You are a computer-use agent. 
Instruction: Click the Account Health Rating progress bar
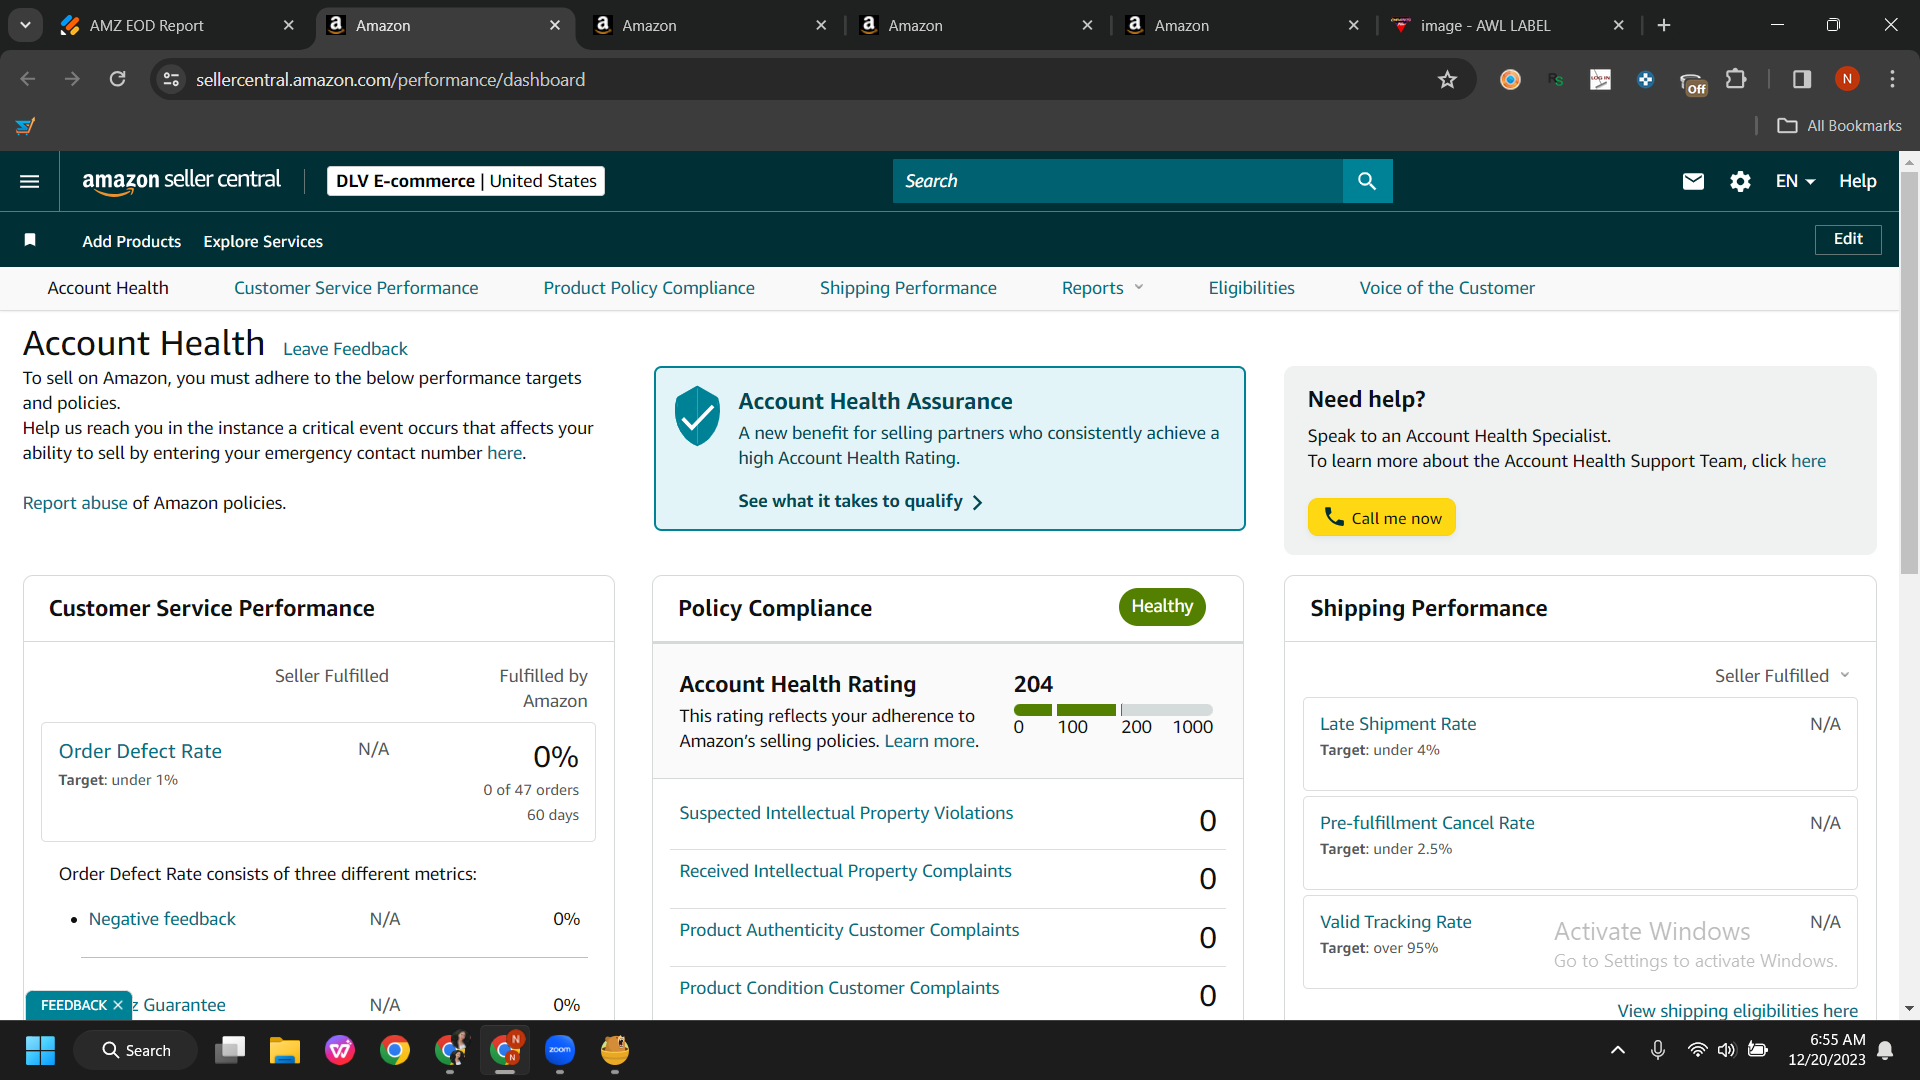1113,710
